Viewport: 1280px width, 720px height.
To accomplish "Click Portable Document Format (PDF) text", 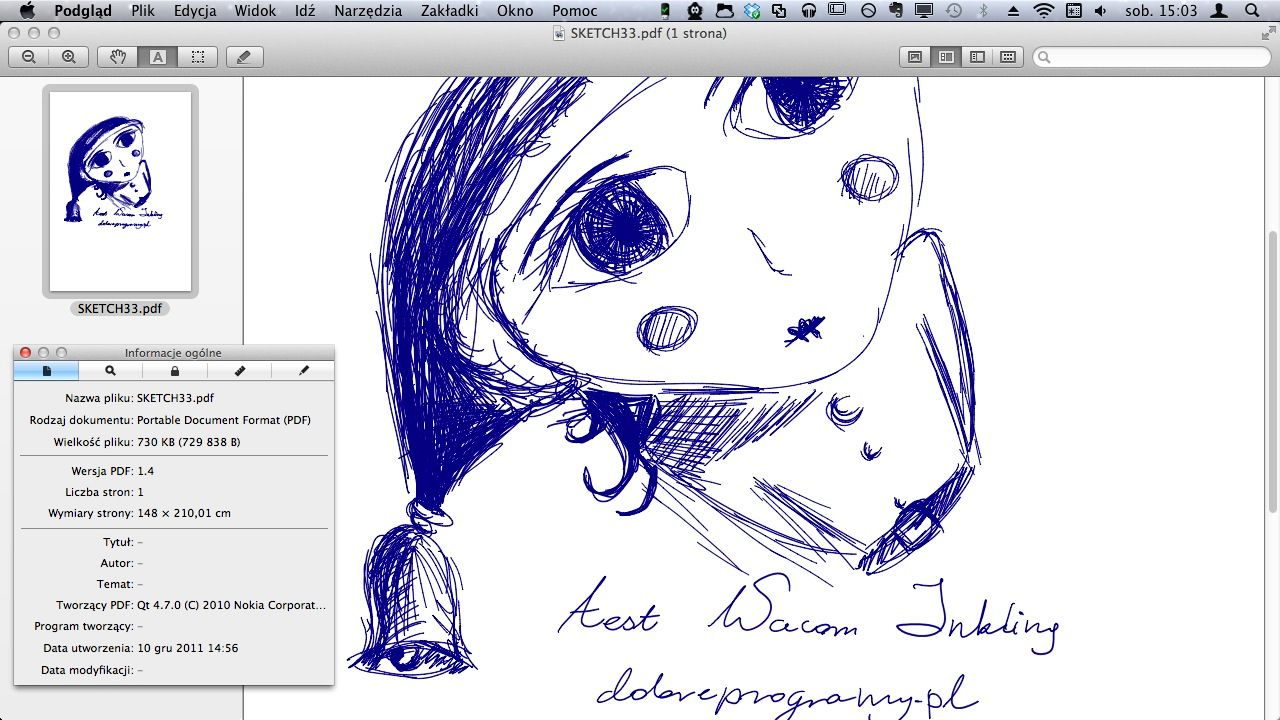I will tap(223, 420).
